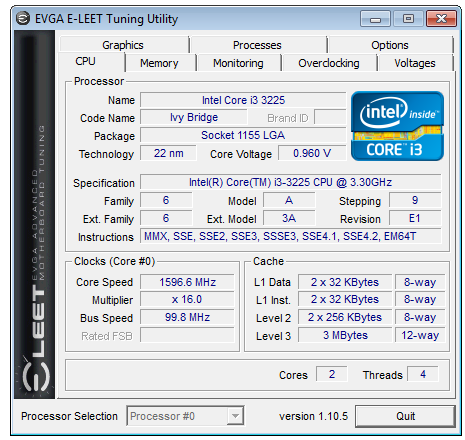The image size is (465, 440).
Task: Click the Revision value 'E1'
Action: 415,218
